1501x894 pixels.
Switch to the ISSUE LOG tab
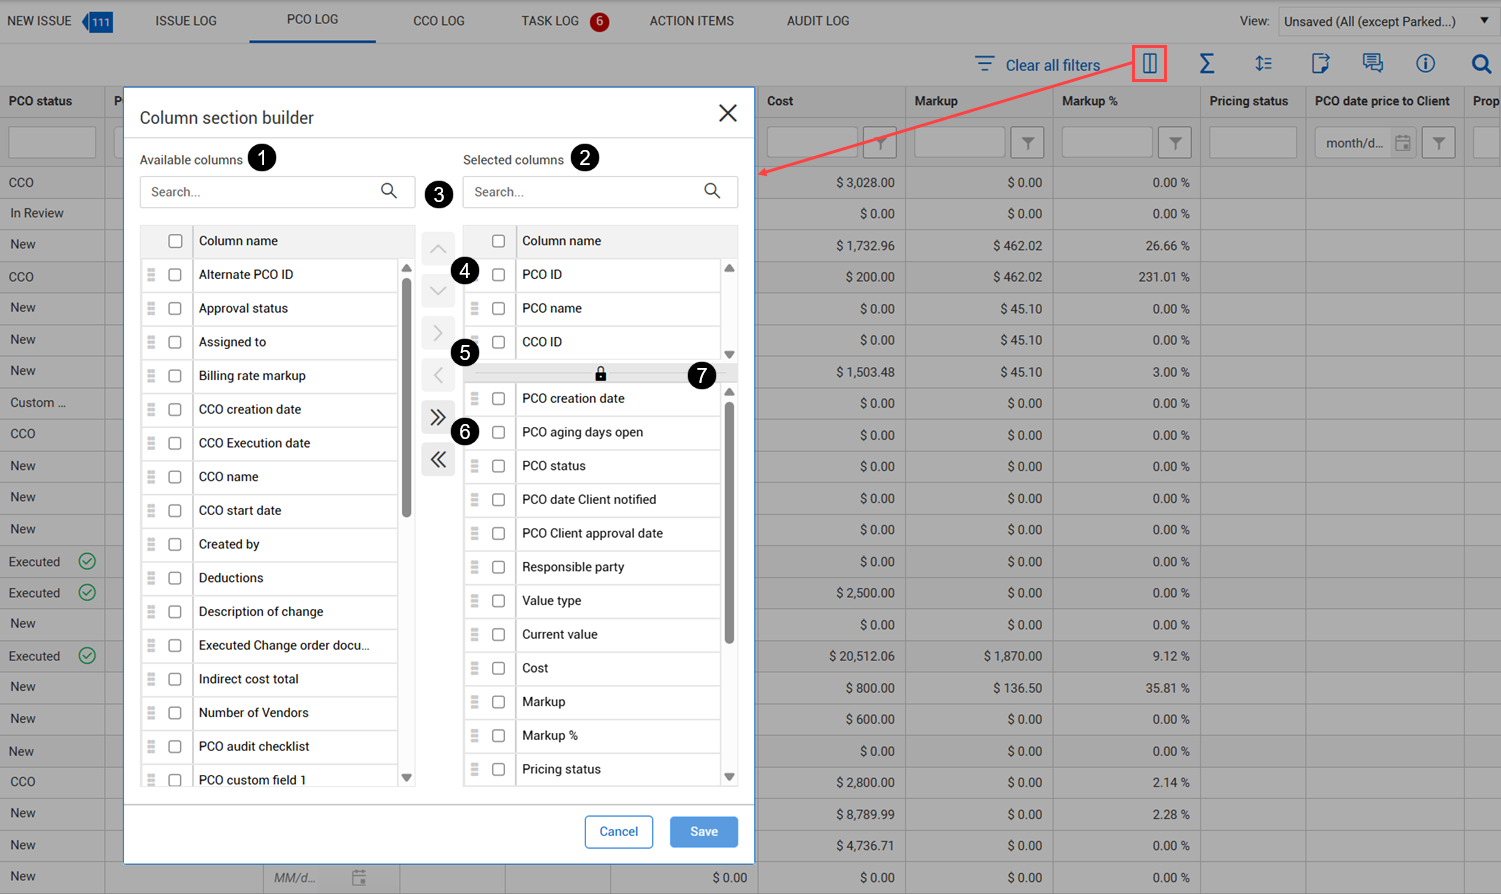[x=186, y=21]
